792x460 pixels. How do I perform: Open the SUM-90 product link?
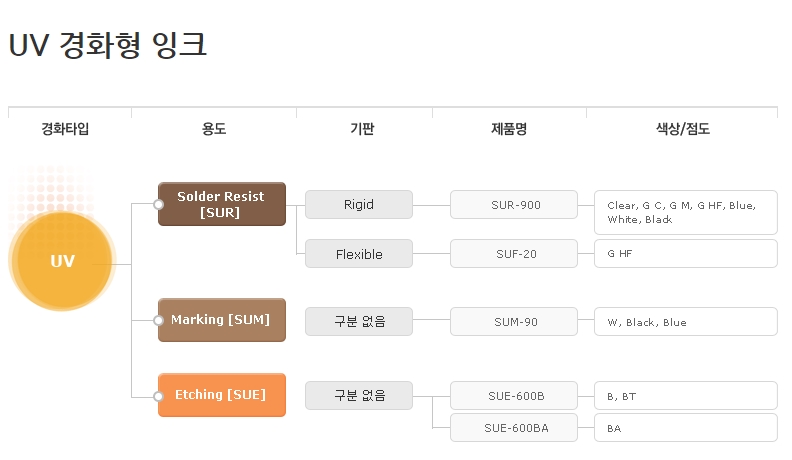tap(514, 322)
